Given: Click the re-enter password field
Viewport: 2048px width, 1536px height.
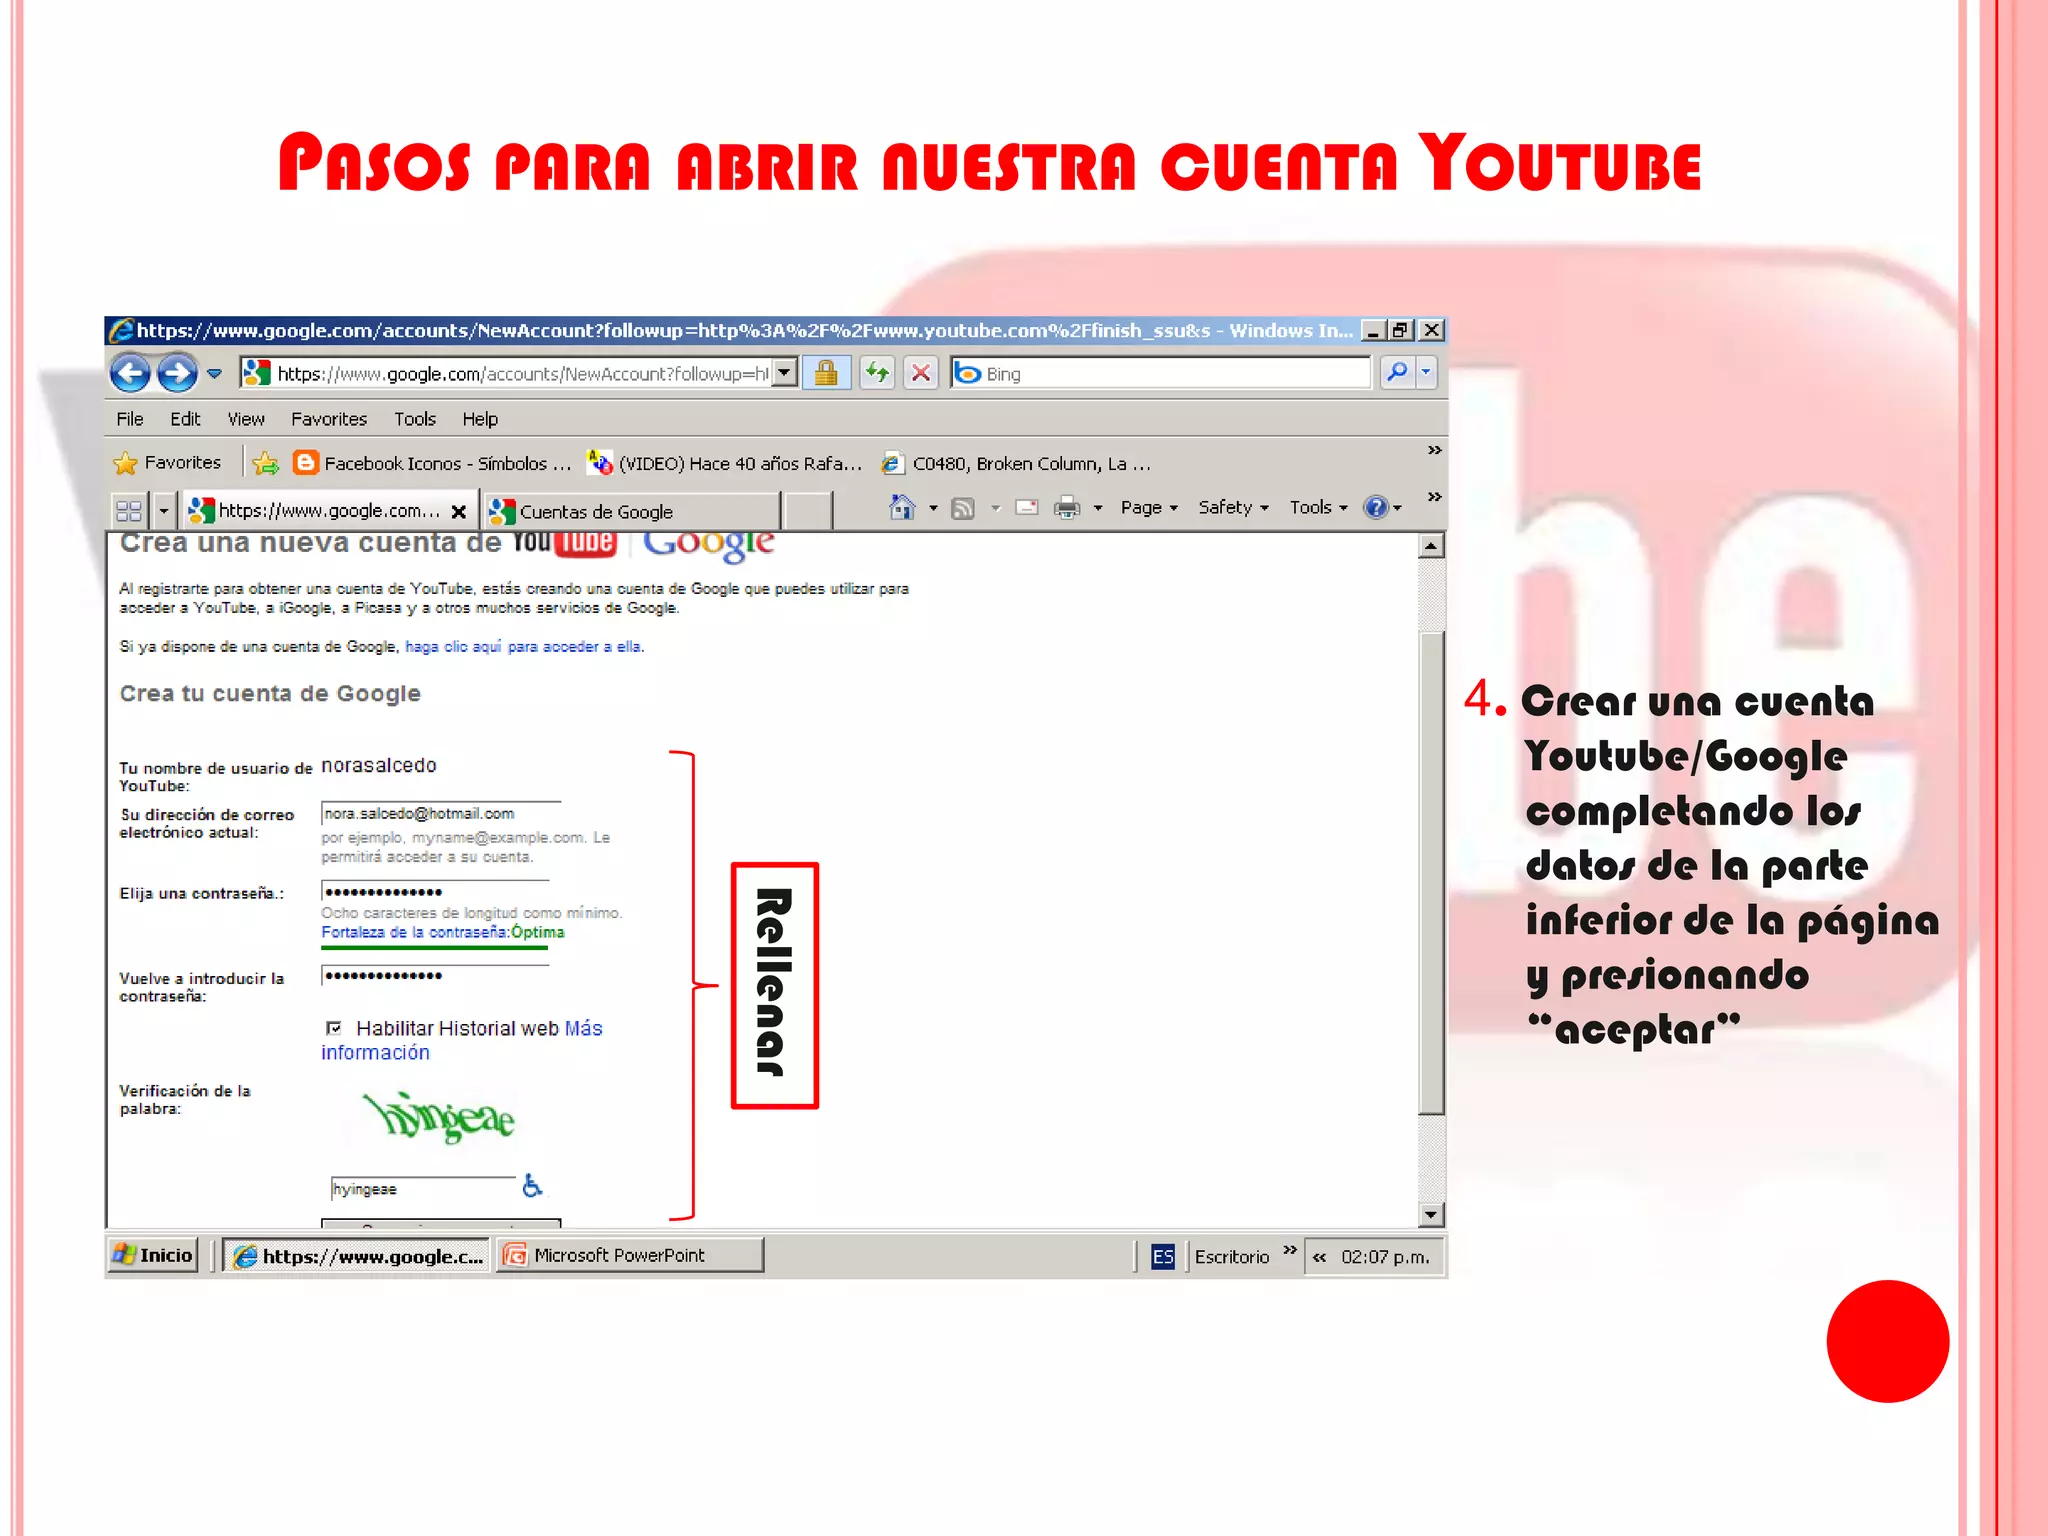Looking at the screenshot, I should click(x=435, y=975).
